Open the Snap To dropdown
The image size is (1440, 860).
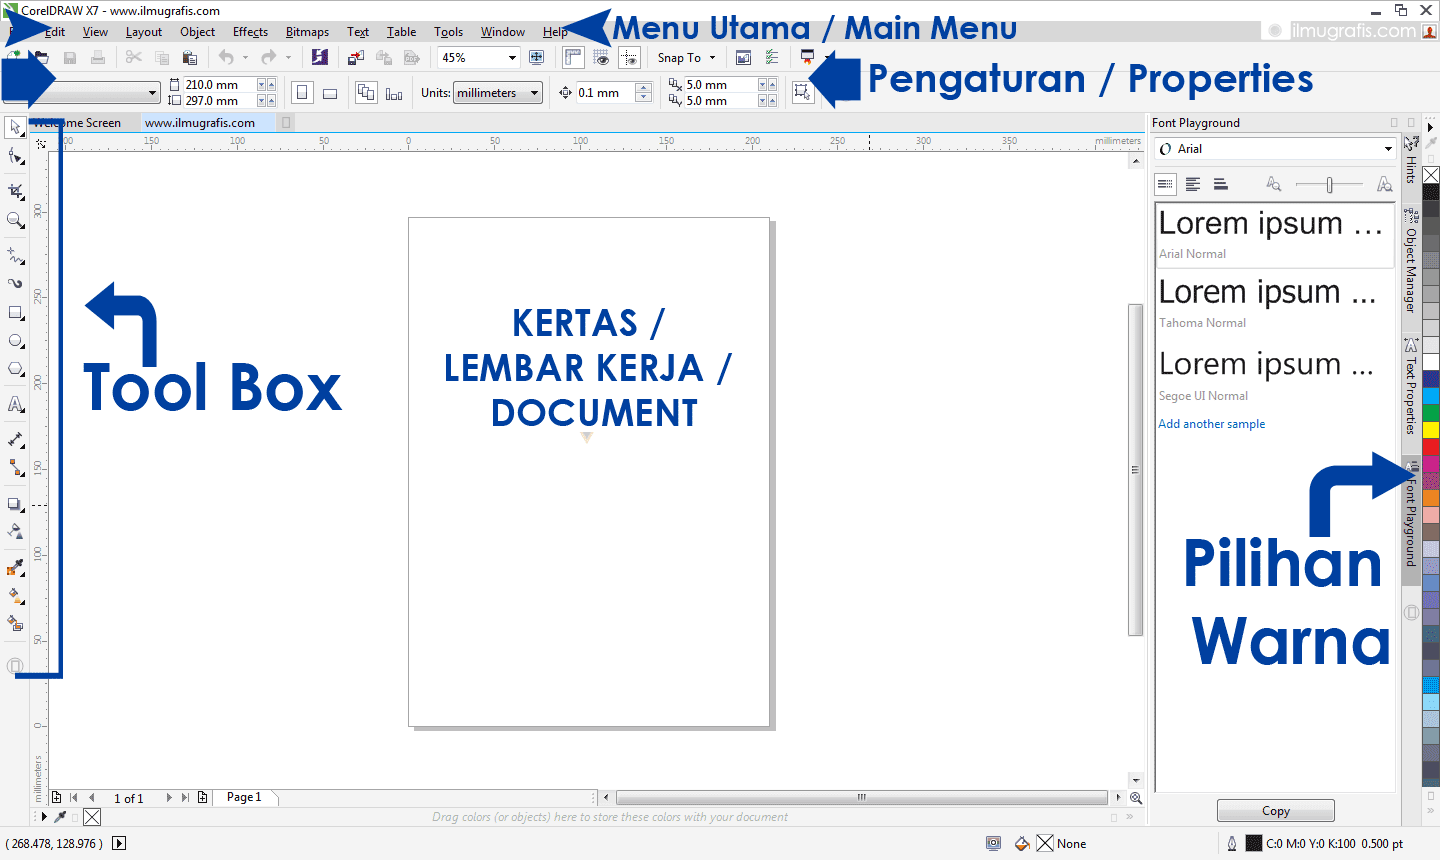tap(686, 57)
